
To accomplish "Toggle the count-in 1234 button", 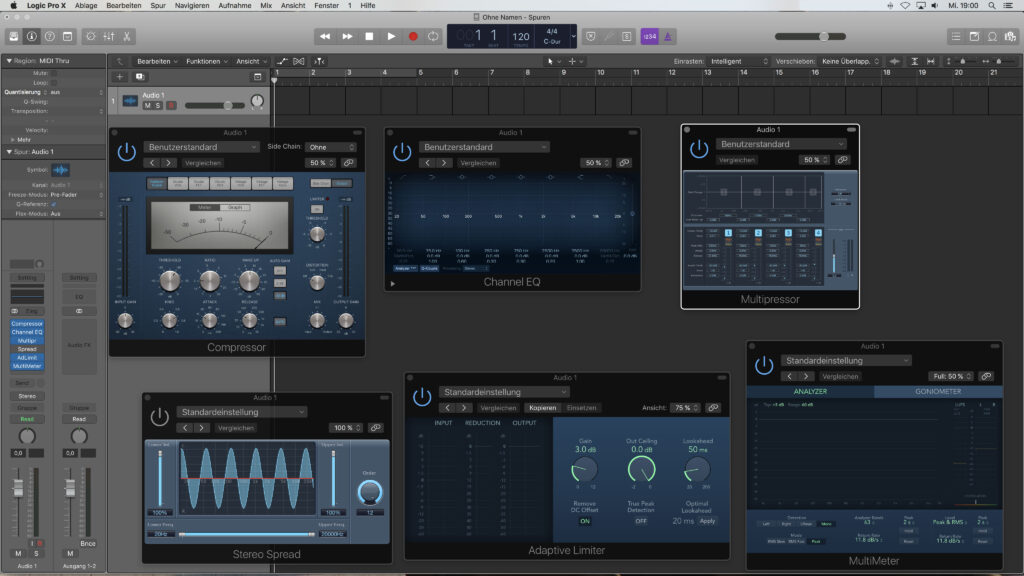I will [x=649, y=37].
